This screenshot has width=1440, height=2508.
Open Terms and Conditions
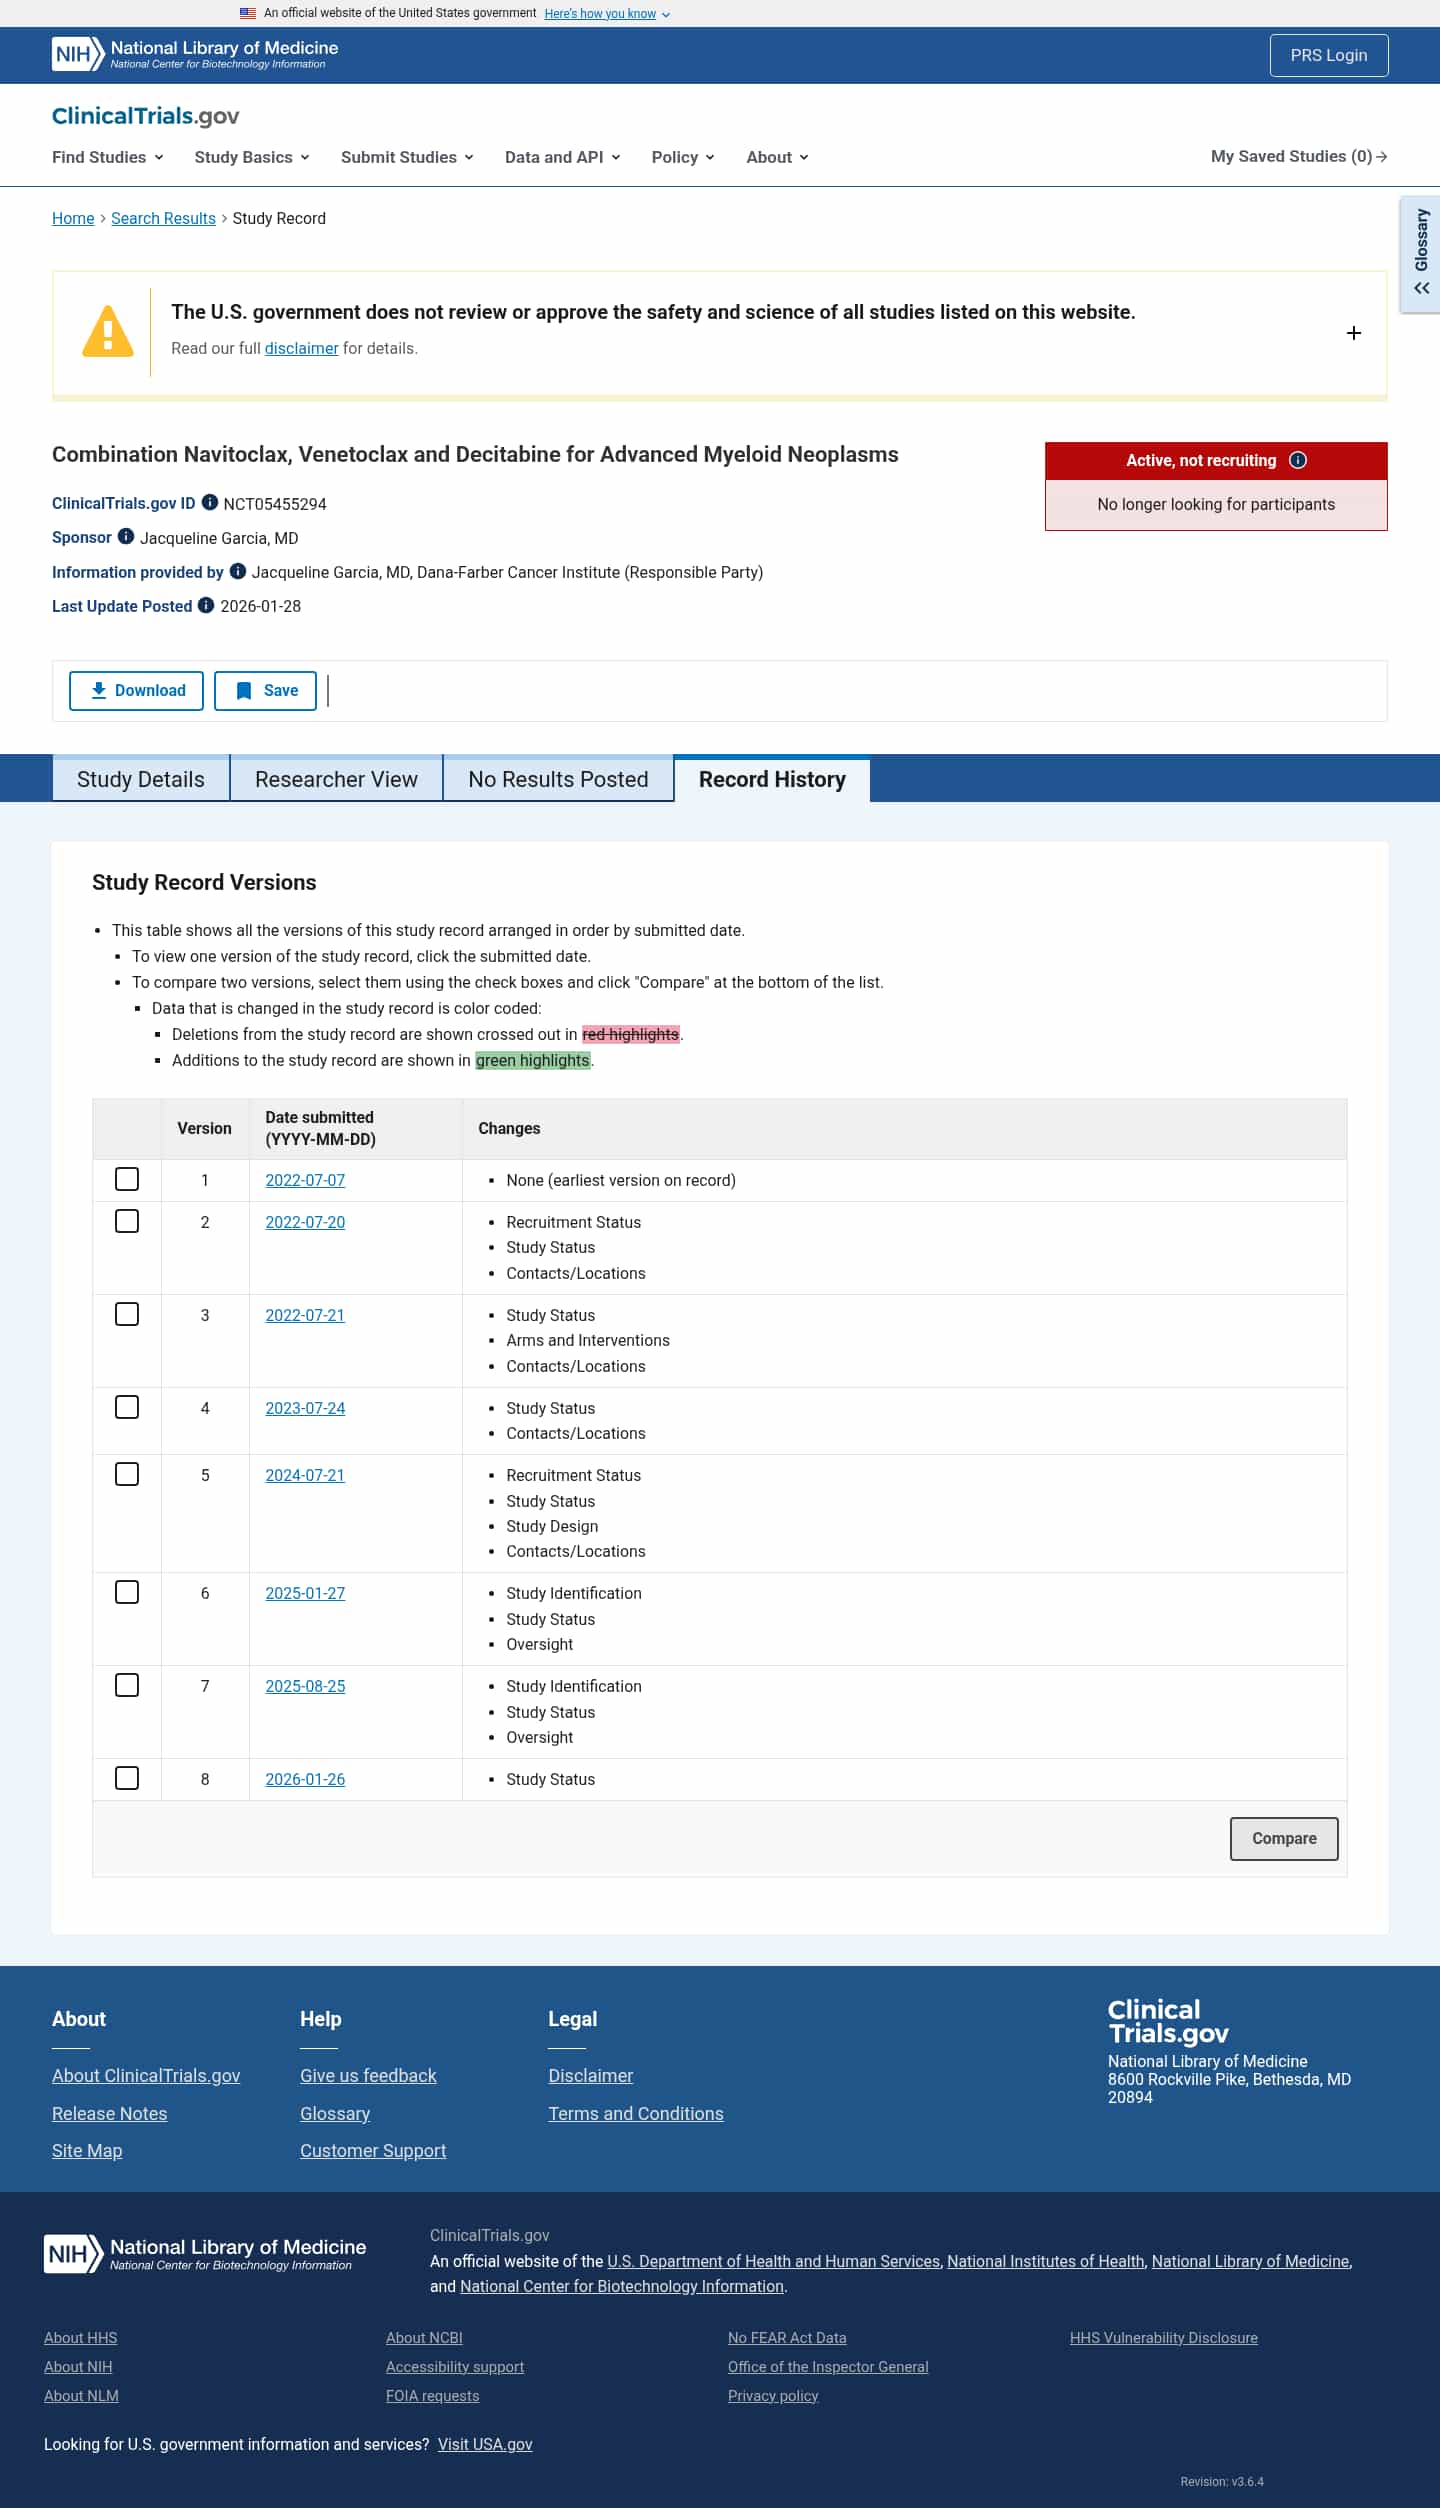(x=636, y=2113)
